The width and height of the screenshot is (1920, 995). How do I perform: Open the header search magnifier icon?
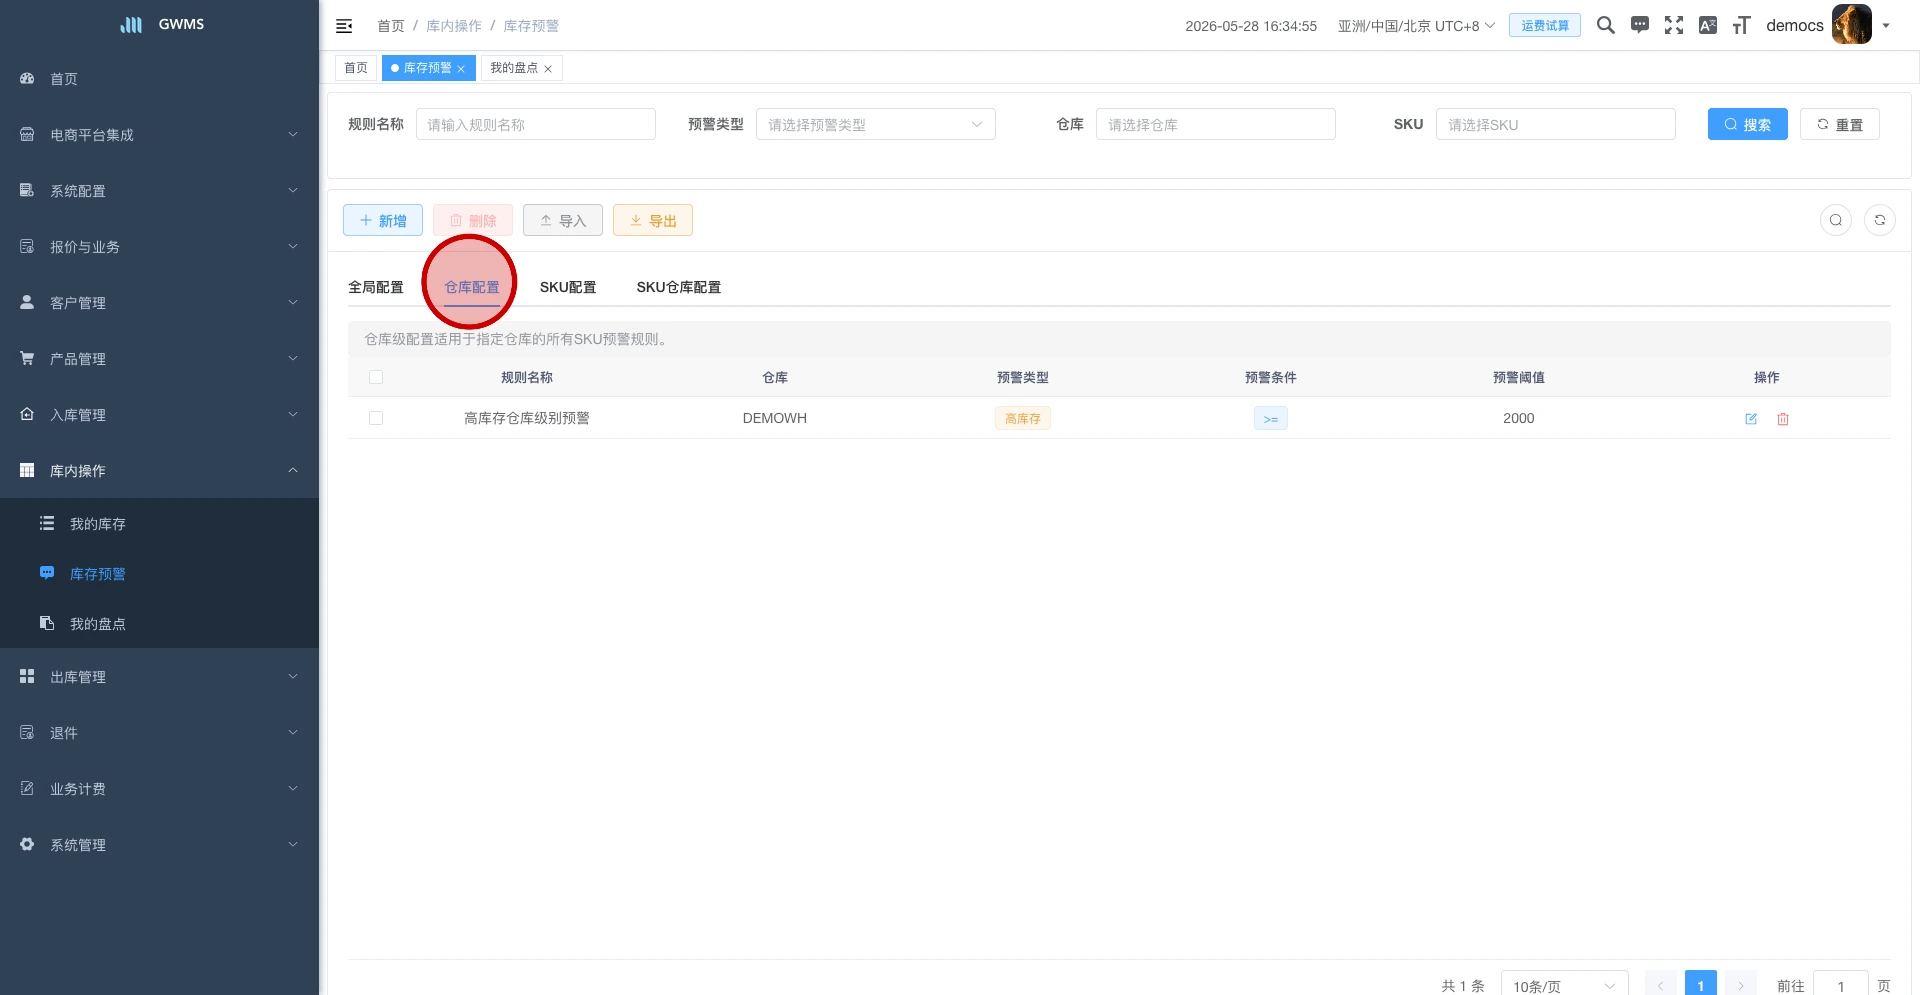pyautogui.click(x=1605, y=25)
